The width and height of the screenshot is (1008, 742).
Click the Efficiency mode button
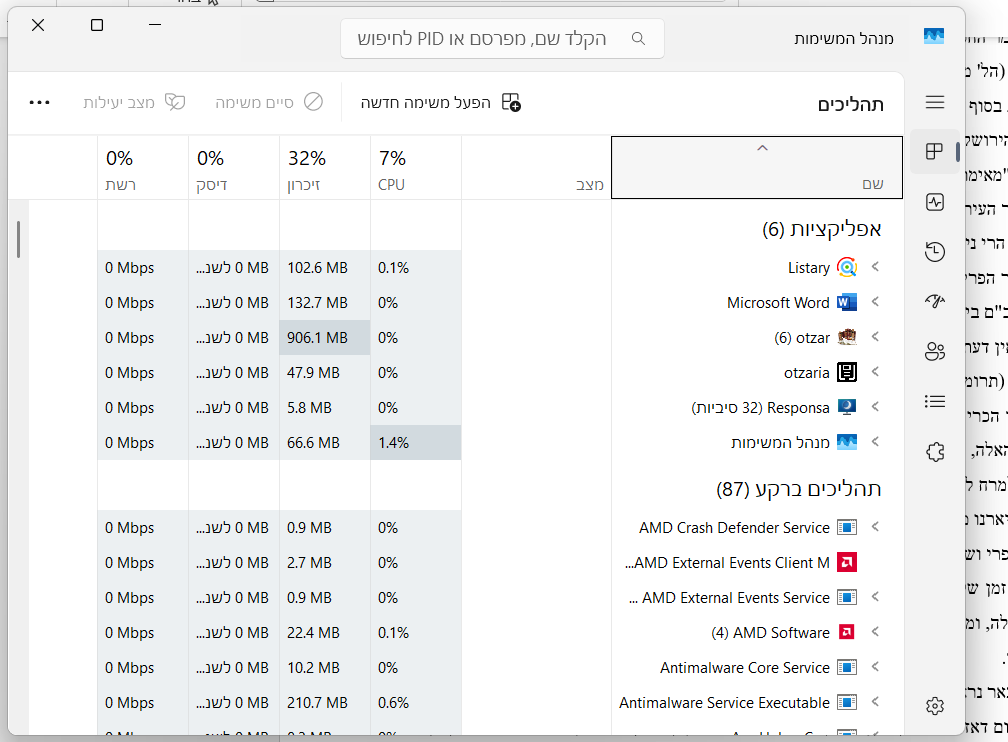pyautogui.click(x=134, y=102)
